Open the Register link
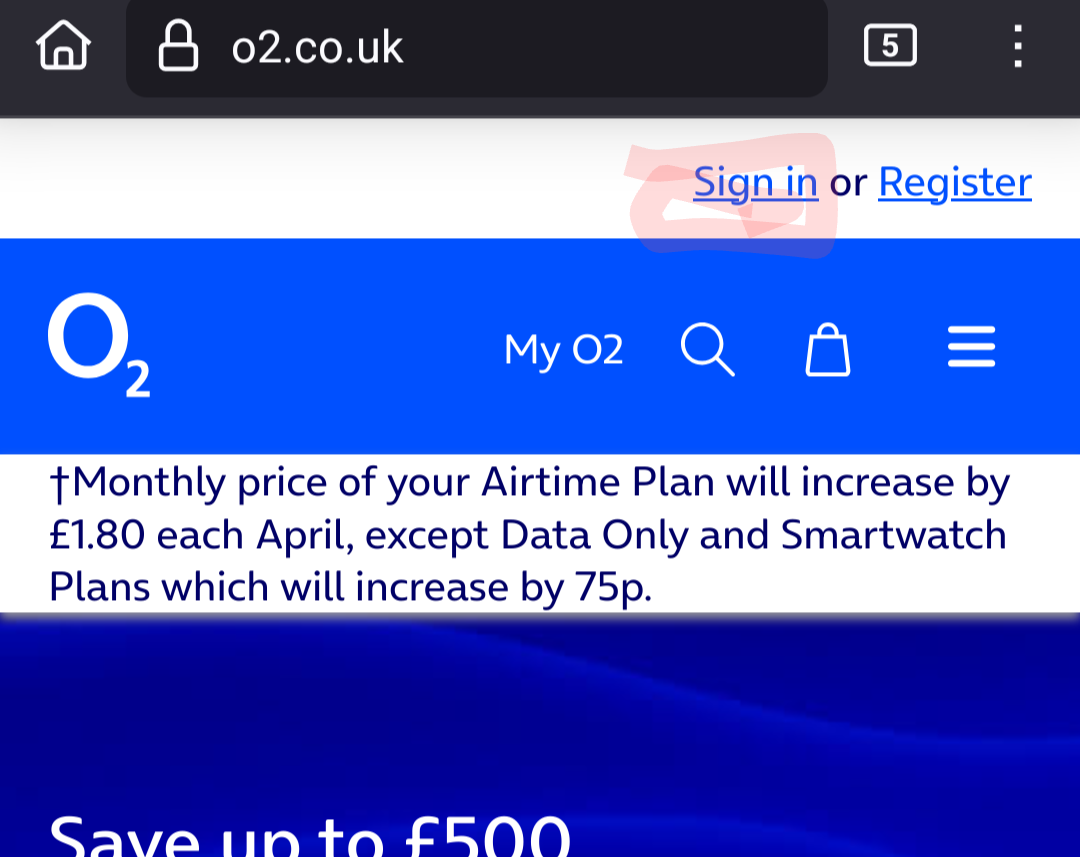Viewport: 1080px width, 857px height. pos(954,182)
